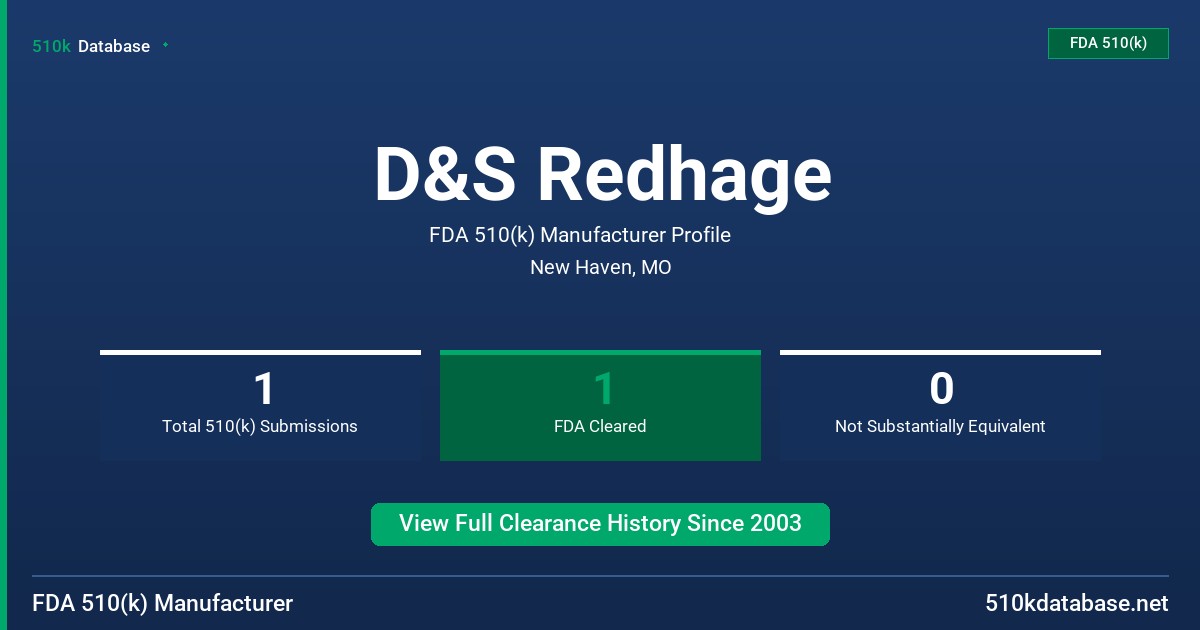The height and width of the screenshot is (630, 1200).
Task: Click the FDA 510(k) Manufacturer Profile subtitle
Action: tap(580, 235)
